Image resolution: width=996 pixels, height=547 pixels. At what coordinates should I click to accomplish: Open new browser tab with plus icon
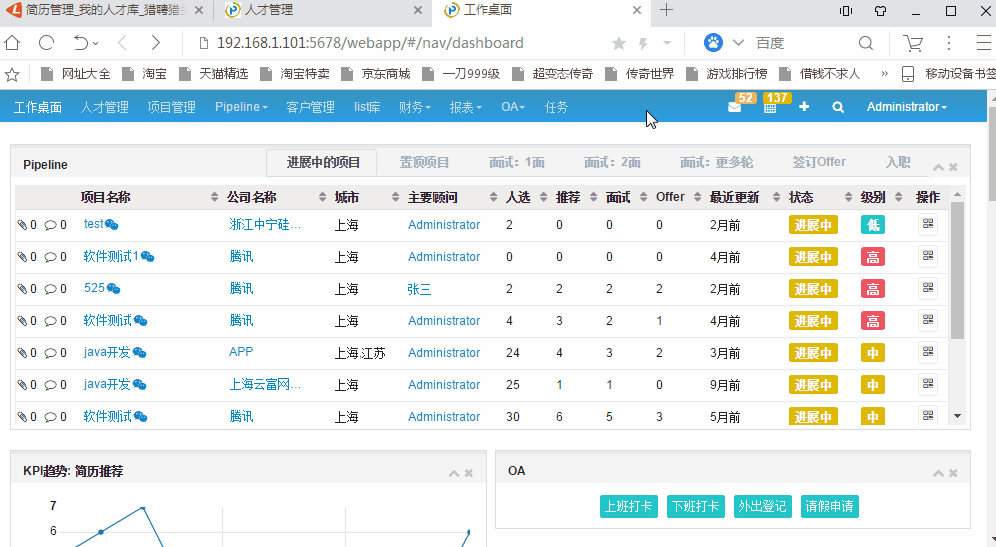[666, 10]
